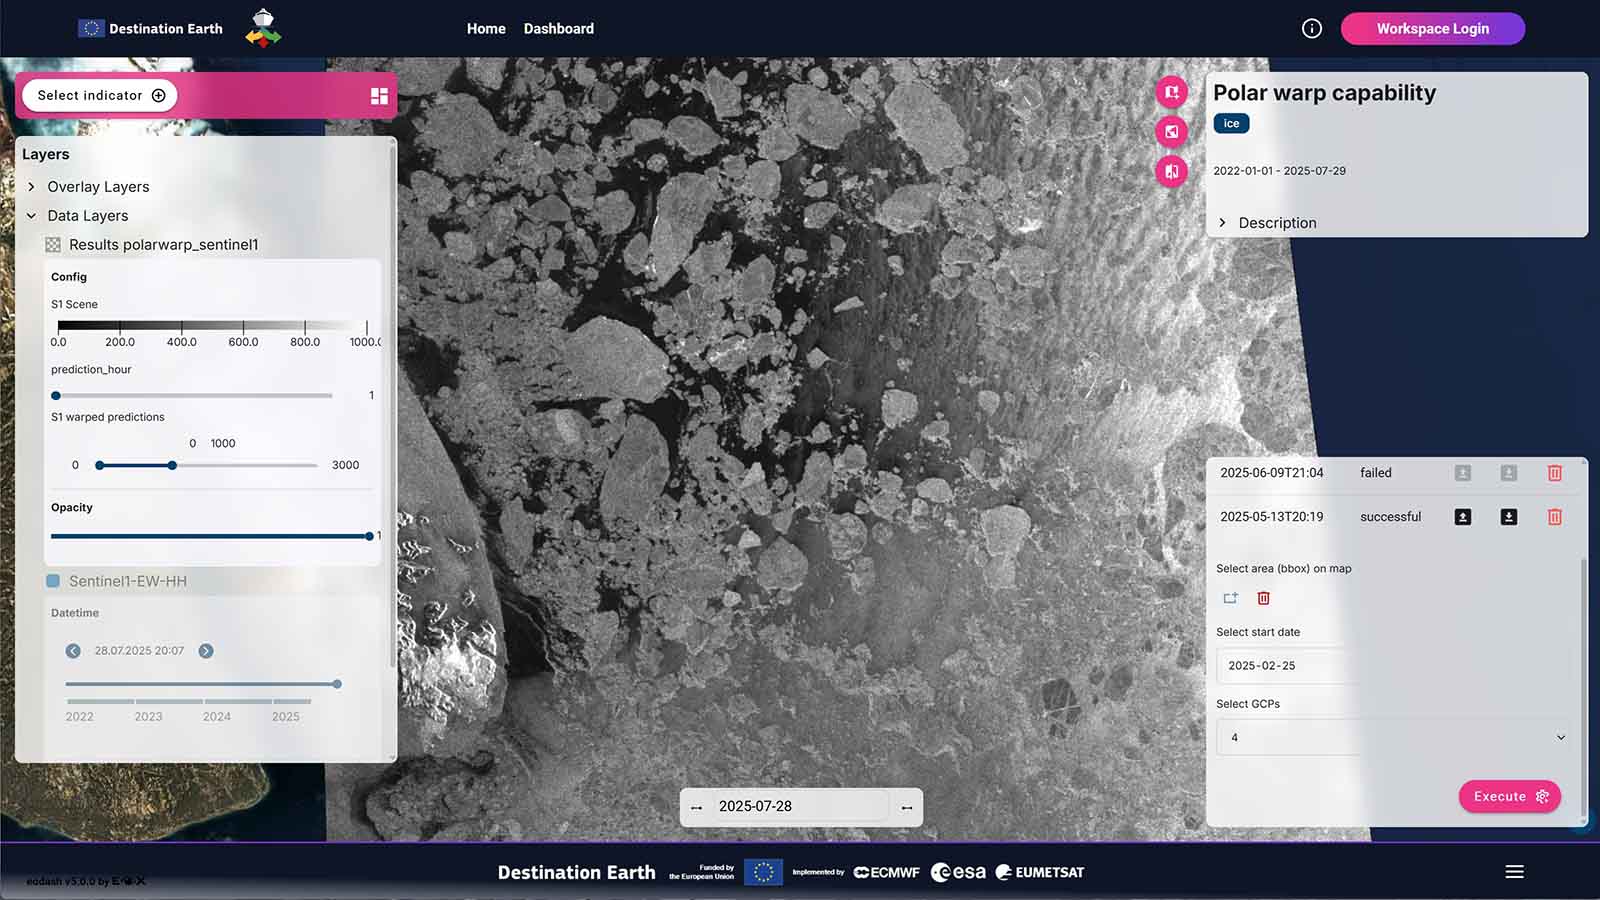Click draw bbox area icon
Image resolution: width=1600 pixels, height=900 pixels.
[1230, 598]
